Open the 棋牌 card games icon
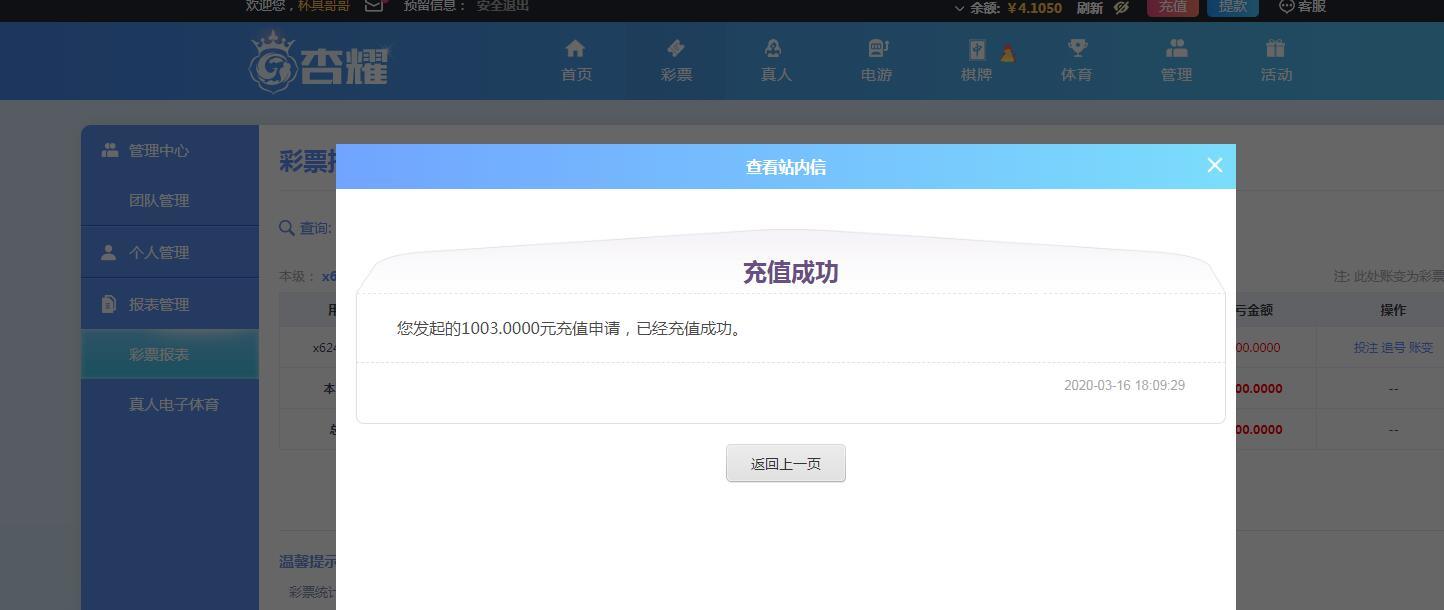 (977, 50)
